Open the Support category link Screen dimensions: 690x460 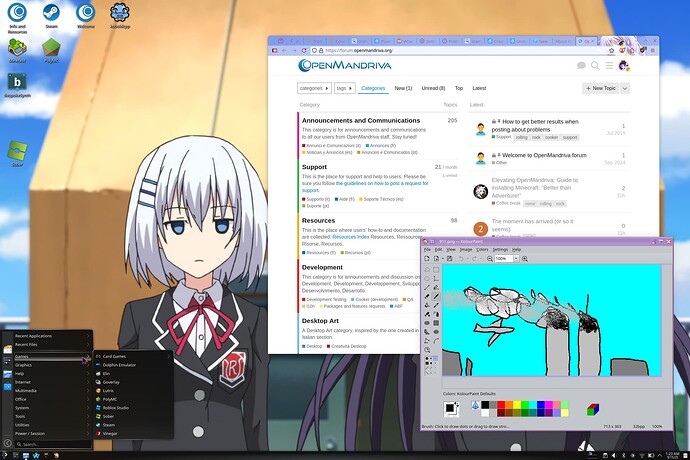314,167
